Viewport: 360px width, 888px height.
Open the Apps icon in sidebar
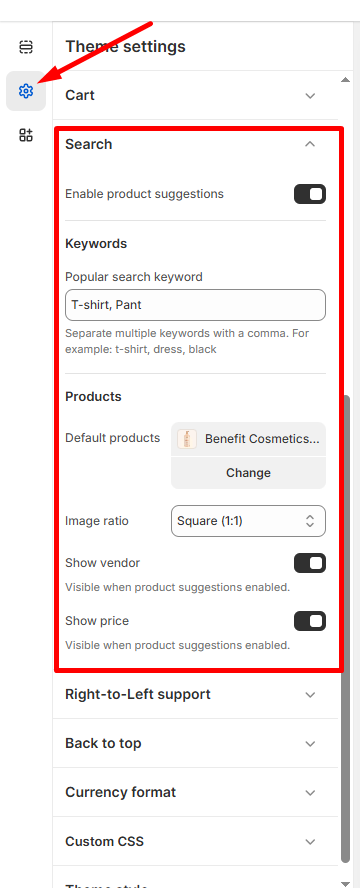(x=26, y=135)
